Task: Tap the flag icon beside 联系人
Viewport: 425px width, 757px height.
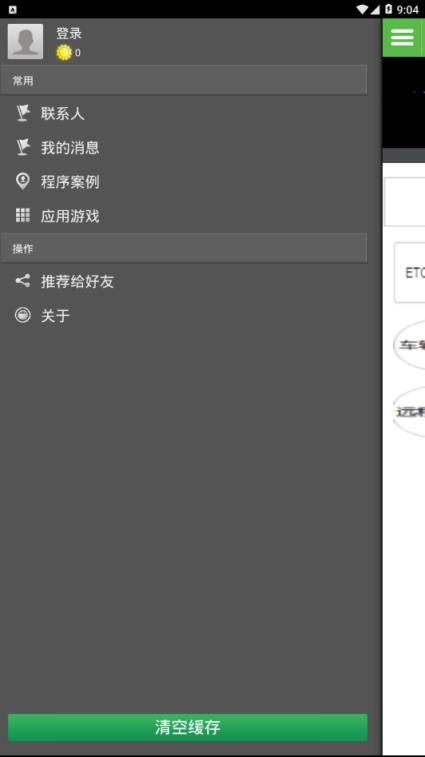Action: coord(23,113)
